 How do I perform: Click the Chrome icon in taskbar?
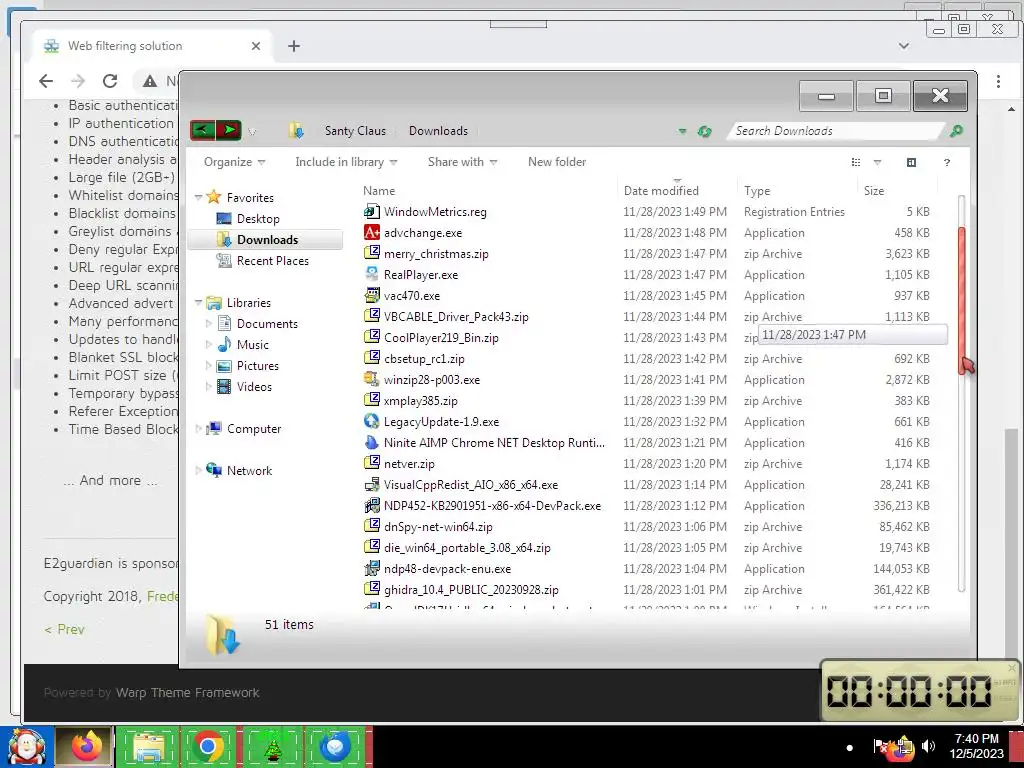click(x=208, y=746)
